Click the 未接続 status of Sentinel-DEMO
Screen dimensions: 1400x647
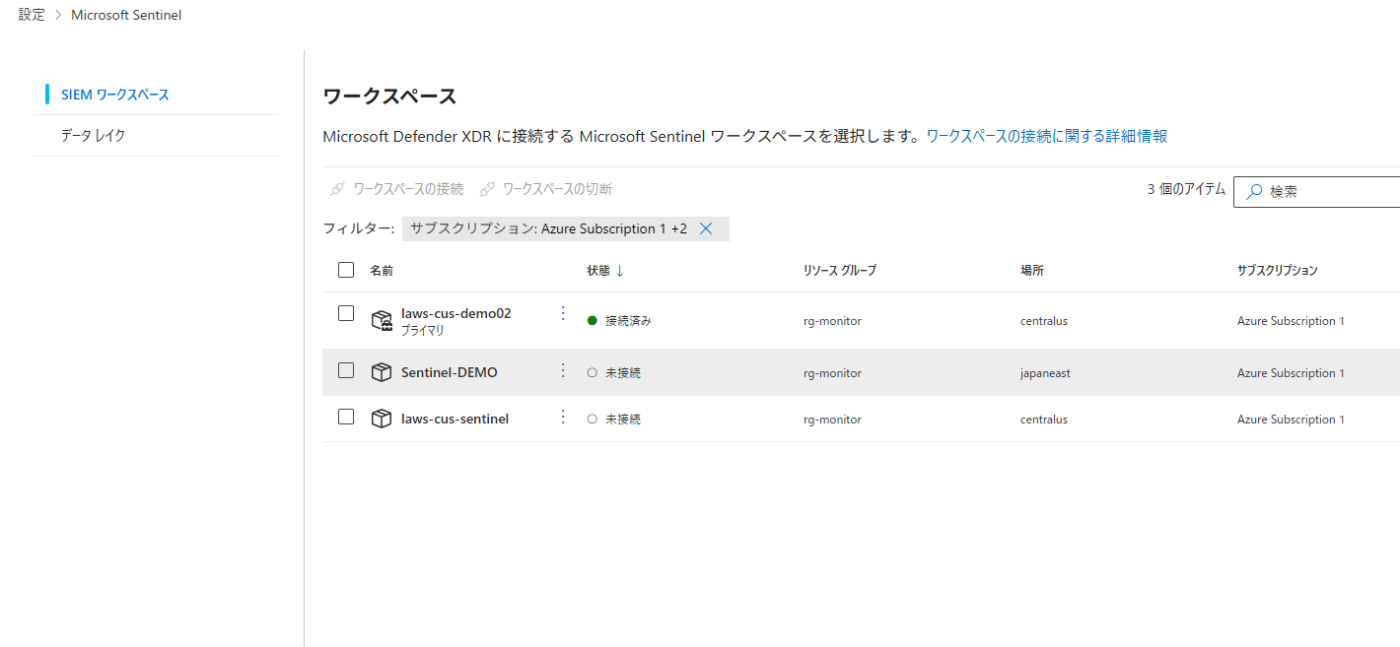(x=623, y=373)
